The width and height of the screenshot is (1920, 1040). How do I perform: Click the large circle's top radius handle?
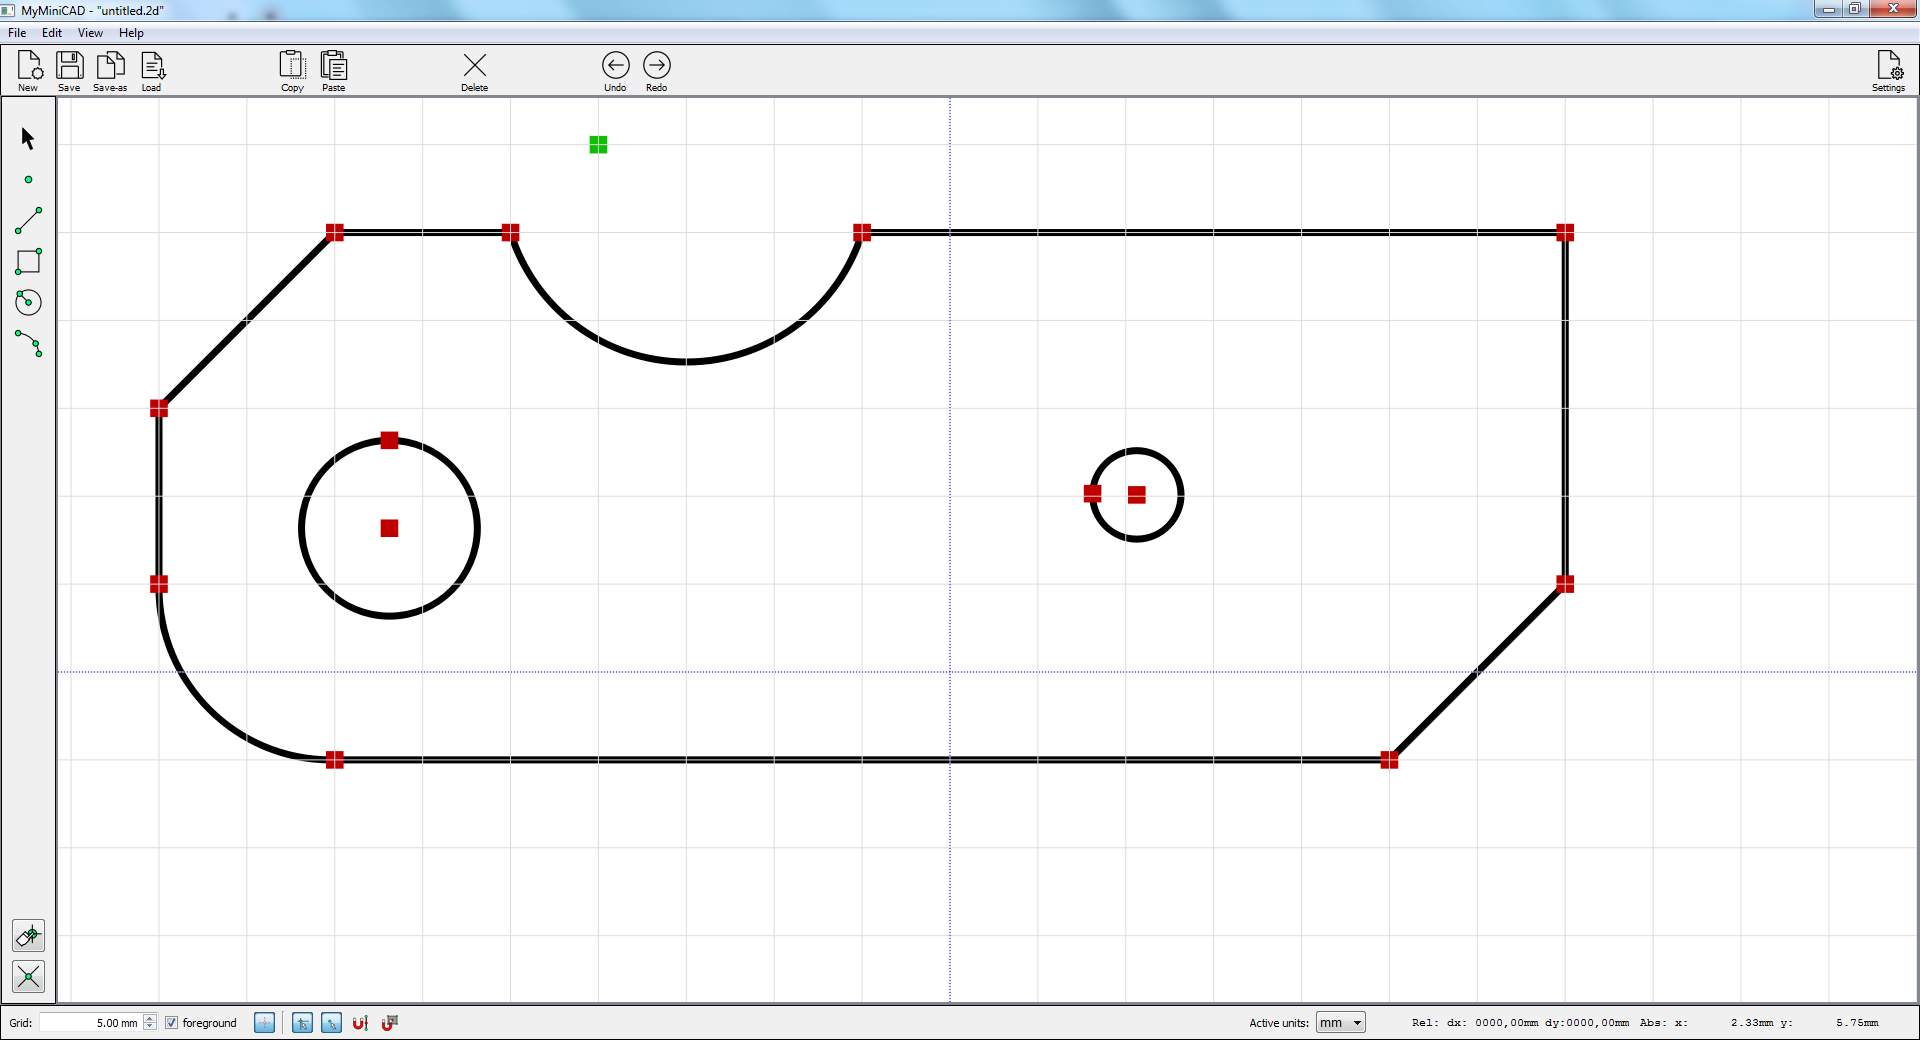point(390,440)
